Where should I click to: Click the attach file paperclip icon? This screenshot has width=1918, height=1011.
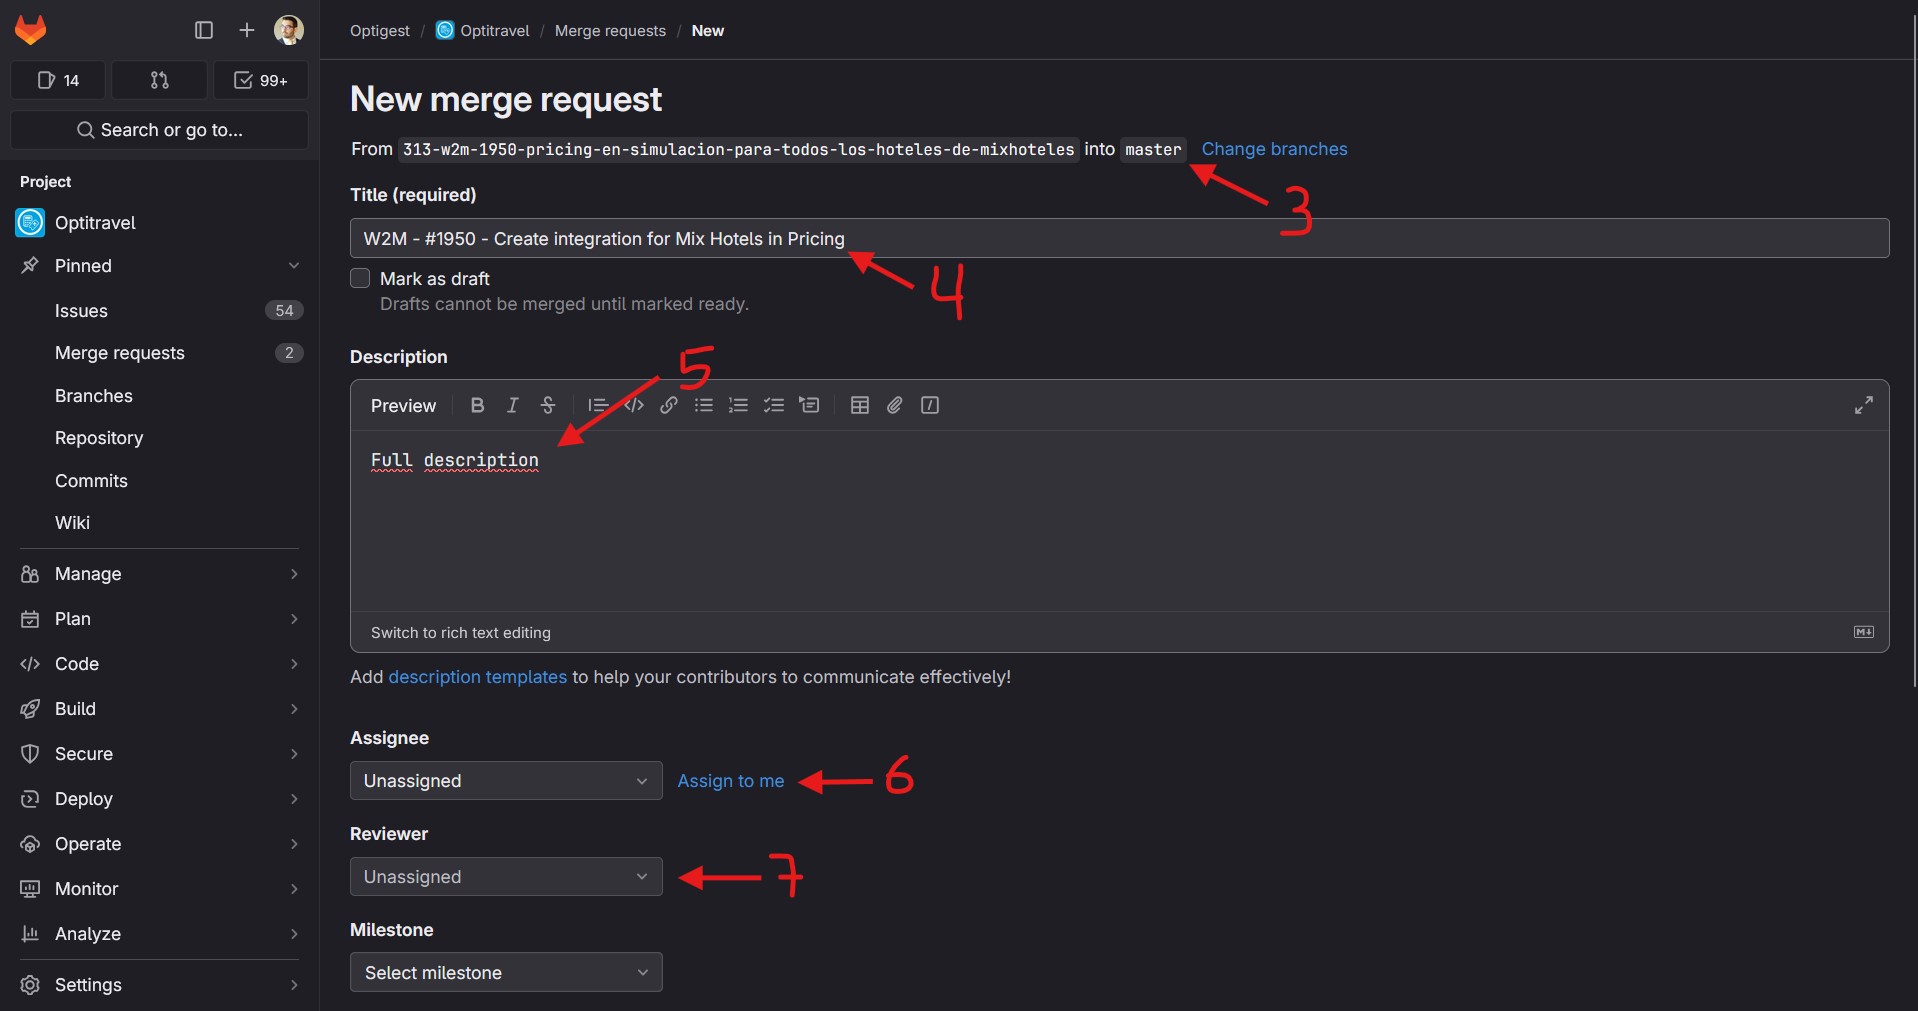(894, 405)
